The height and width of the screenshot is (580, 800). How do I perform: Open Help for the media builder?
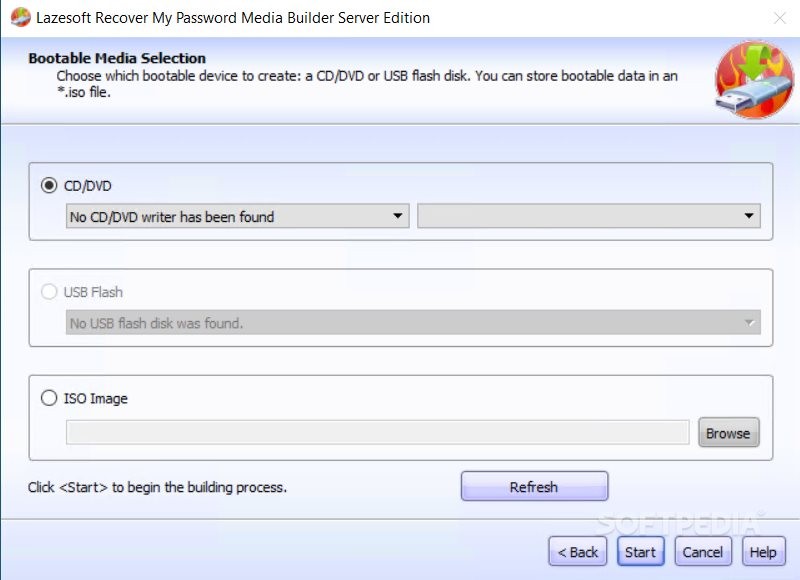[x=763, y=551]
